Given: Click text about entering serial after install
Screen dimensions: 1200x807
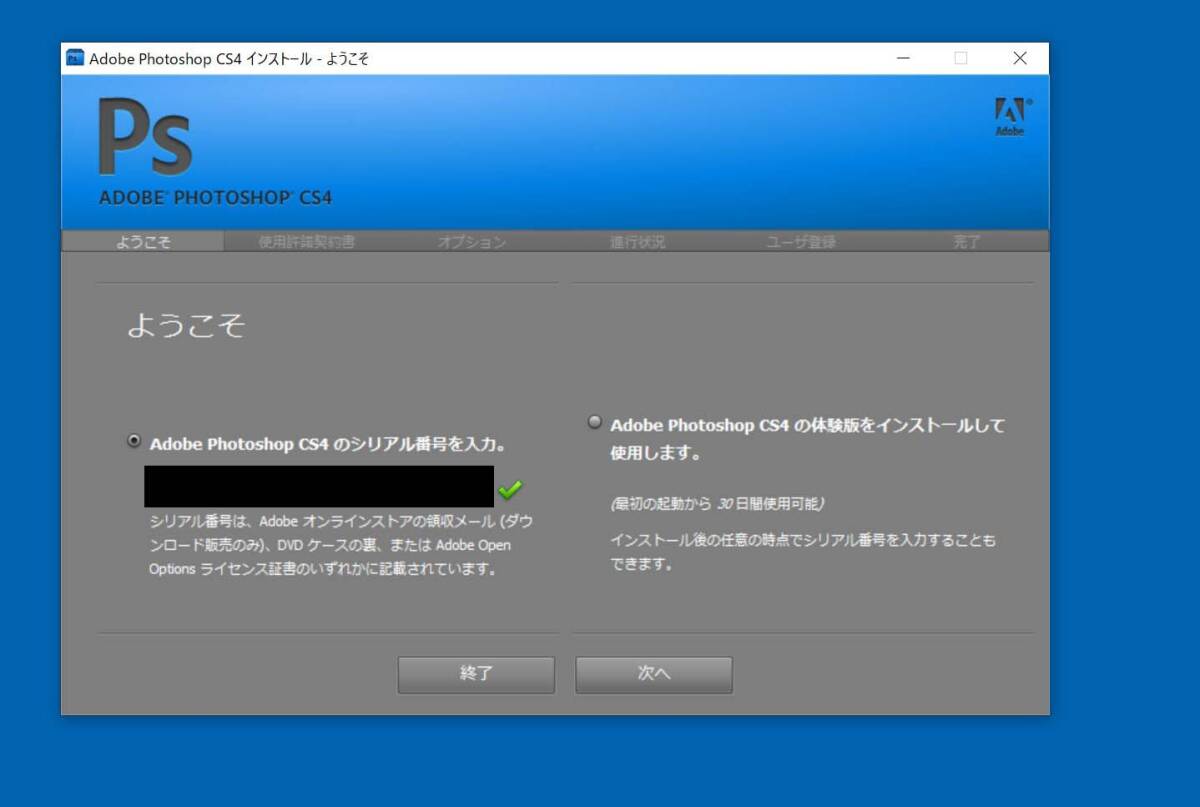Looking at the screenshot, I should tap(803, 552).
